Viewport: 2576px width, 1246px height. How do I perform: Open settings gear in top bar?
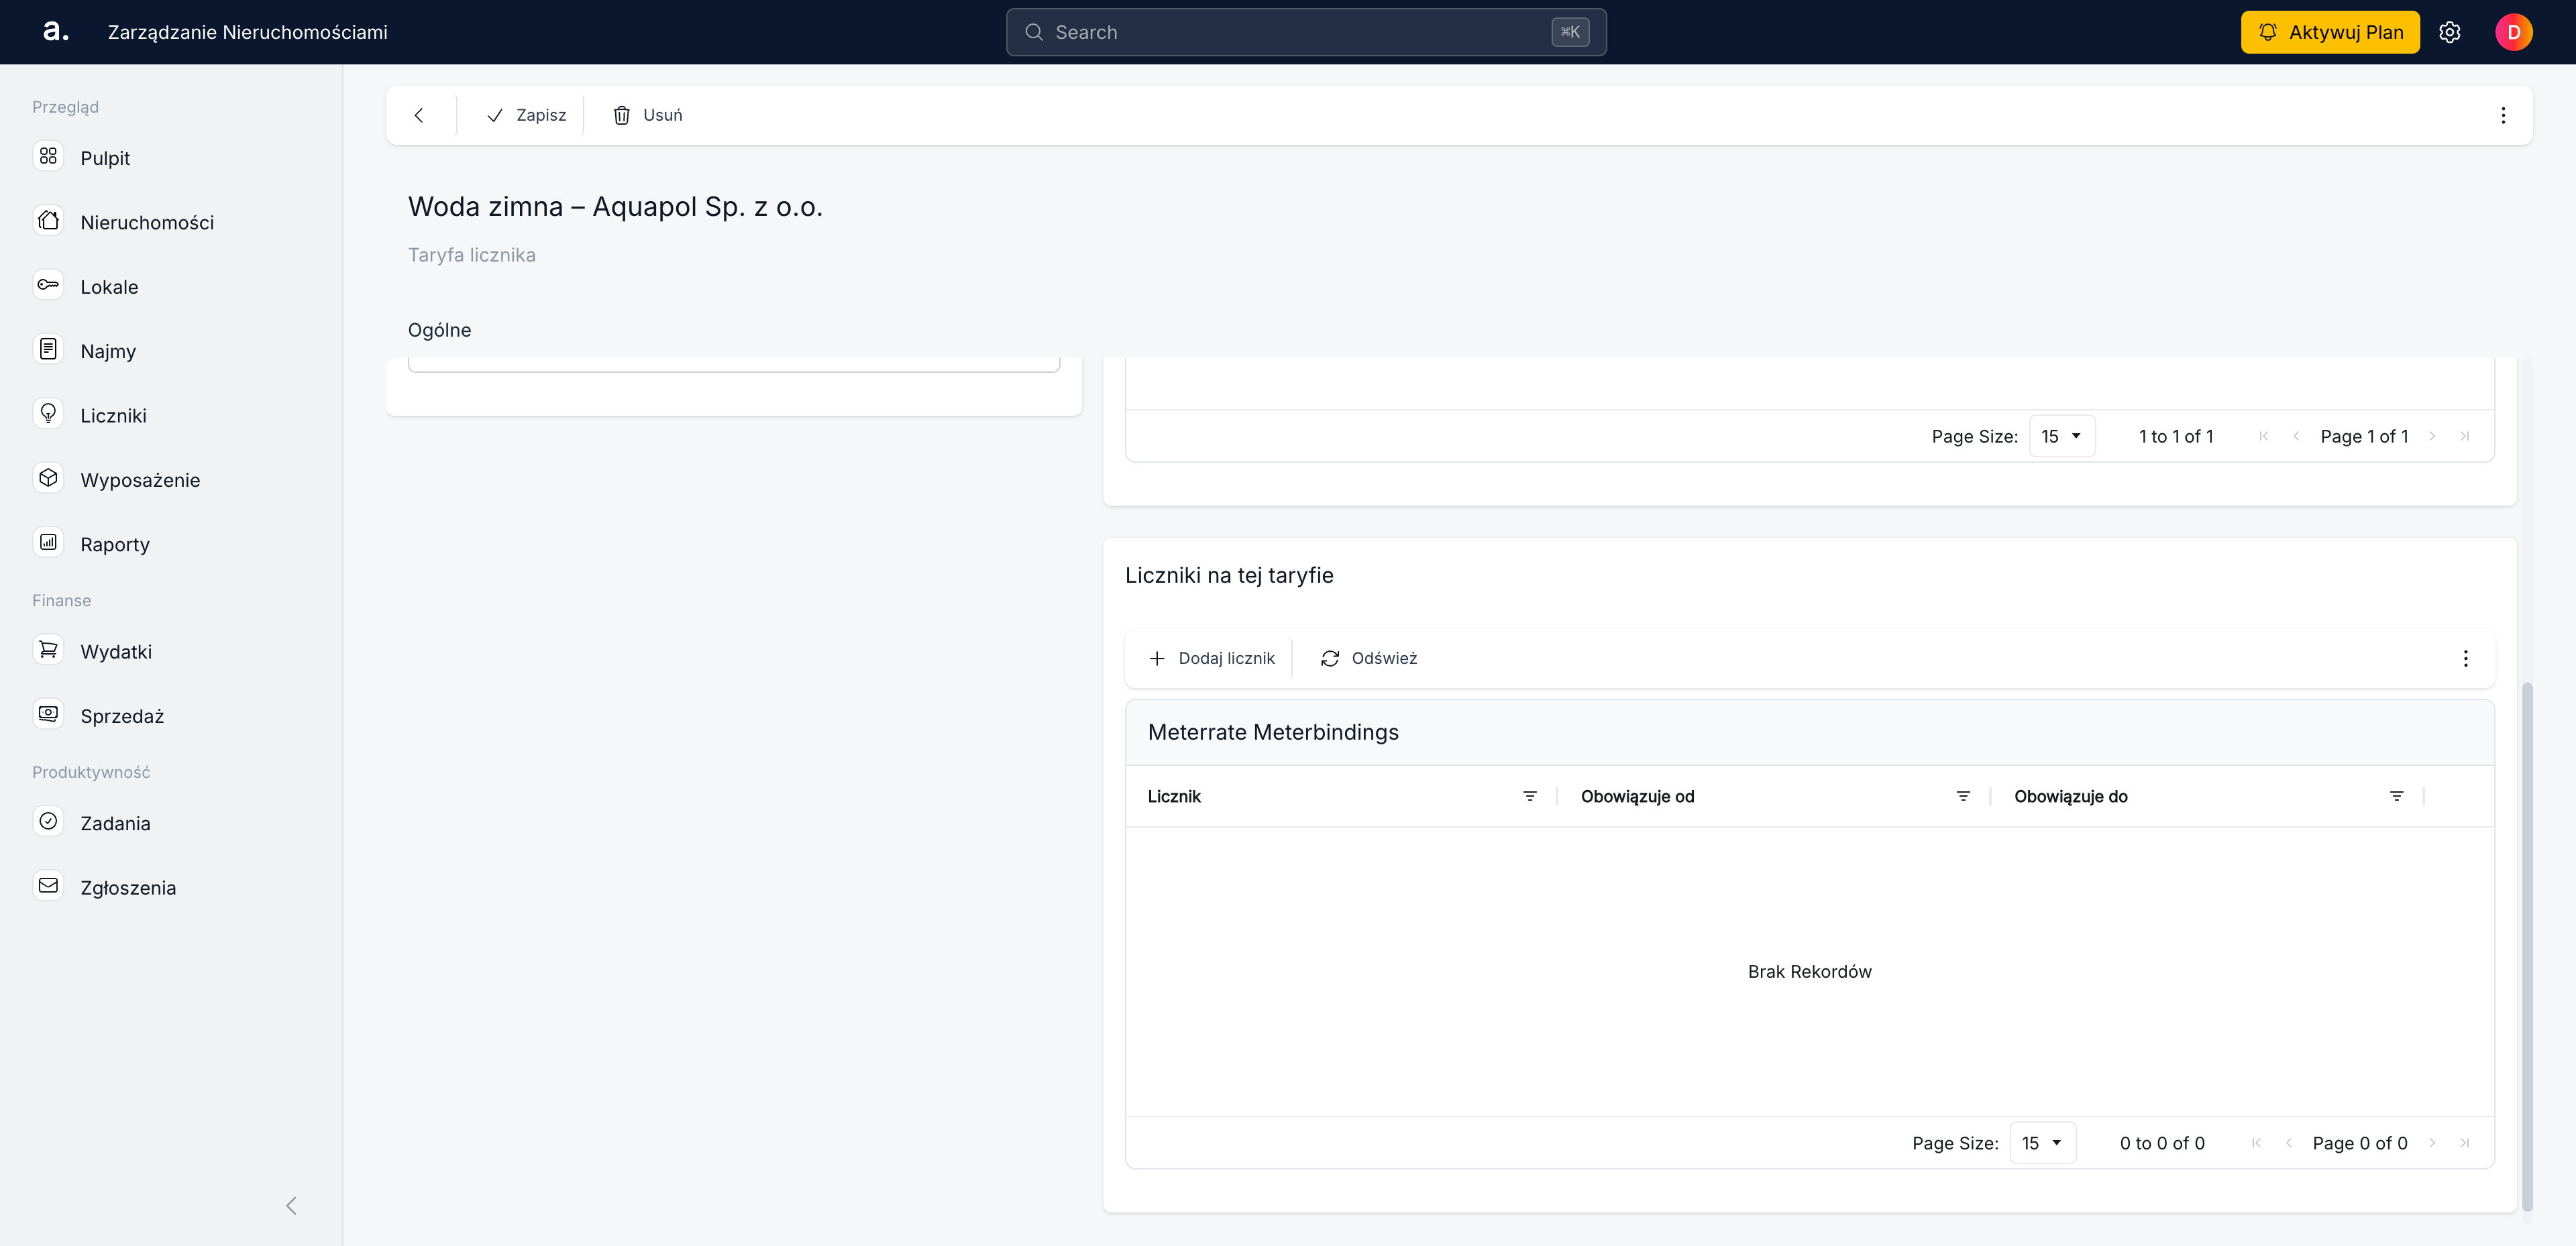pyautogui.click(x=2449, y=32)
